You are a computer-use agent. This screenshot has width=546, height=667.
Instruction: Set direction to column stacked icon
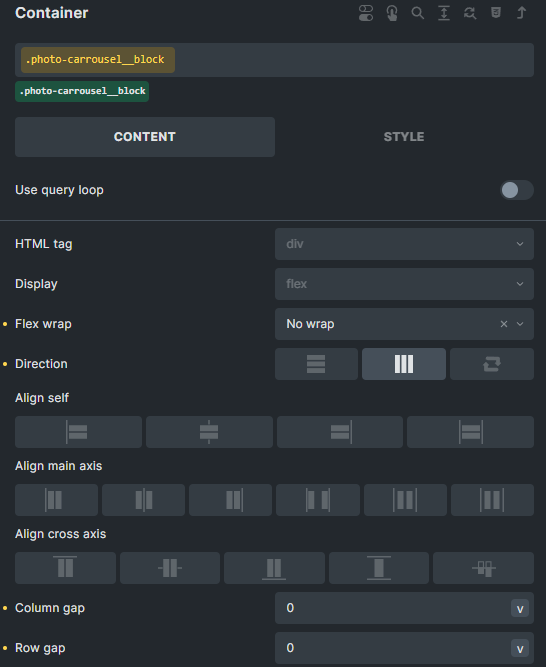(316, 364)
